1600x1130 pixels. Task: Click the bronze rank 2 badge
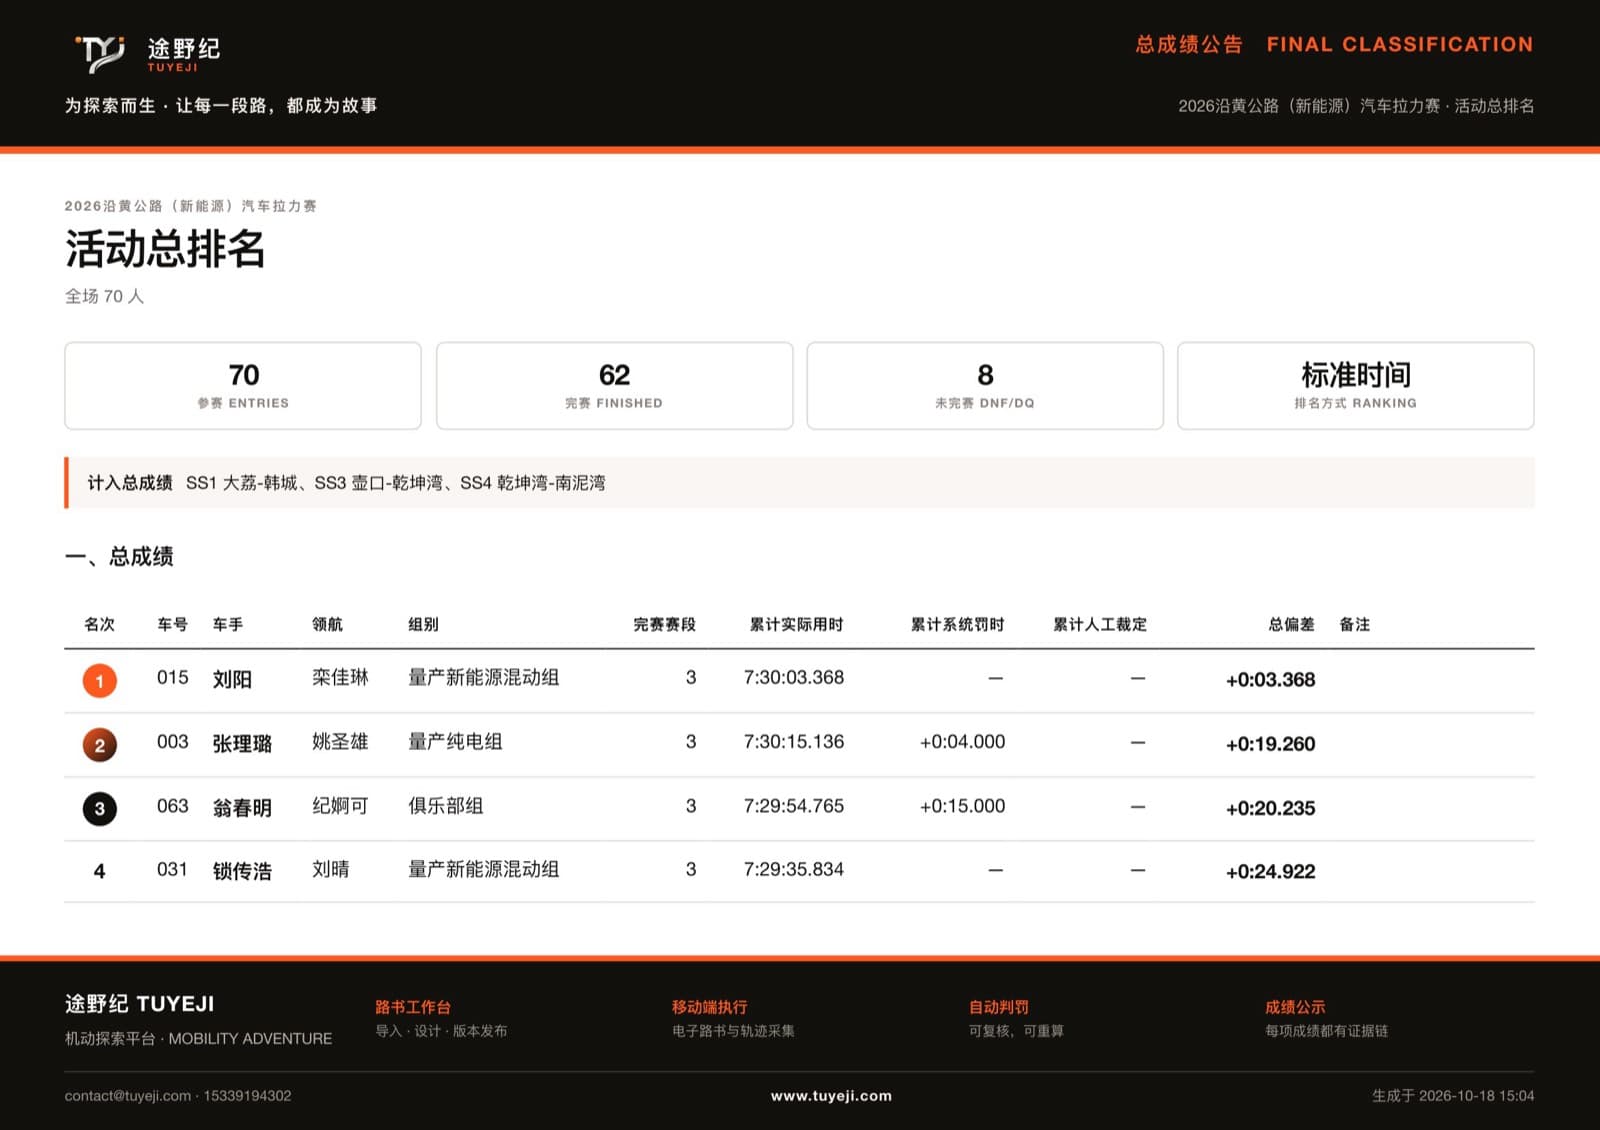pos(99,745)
